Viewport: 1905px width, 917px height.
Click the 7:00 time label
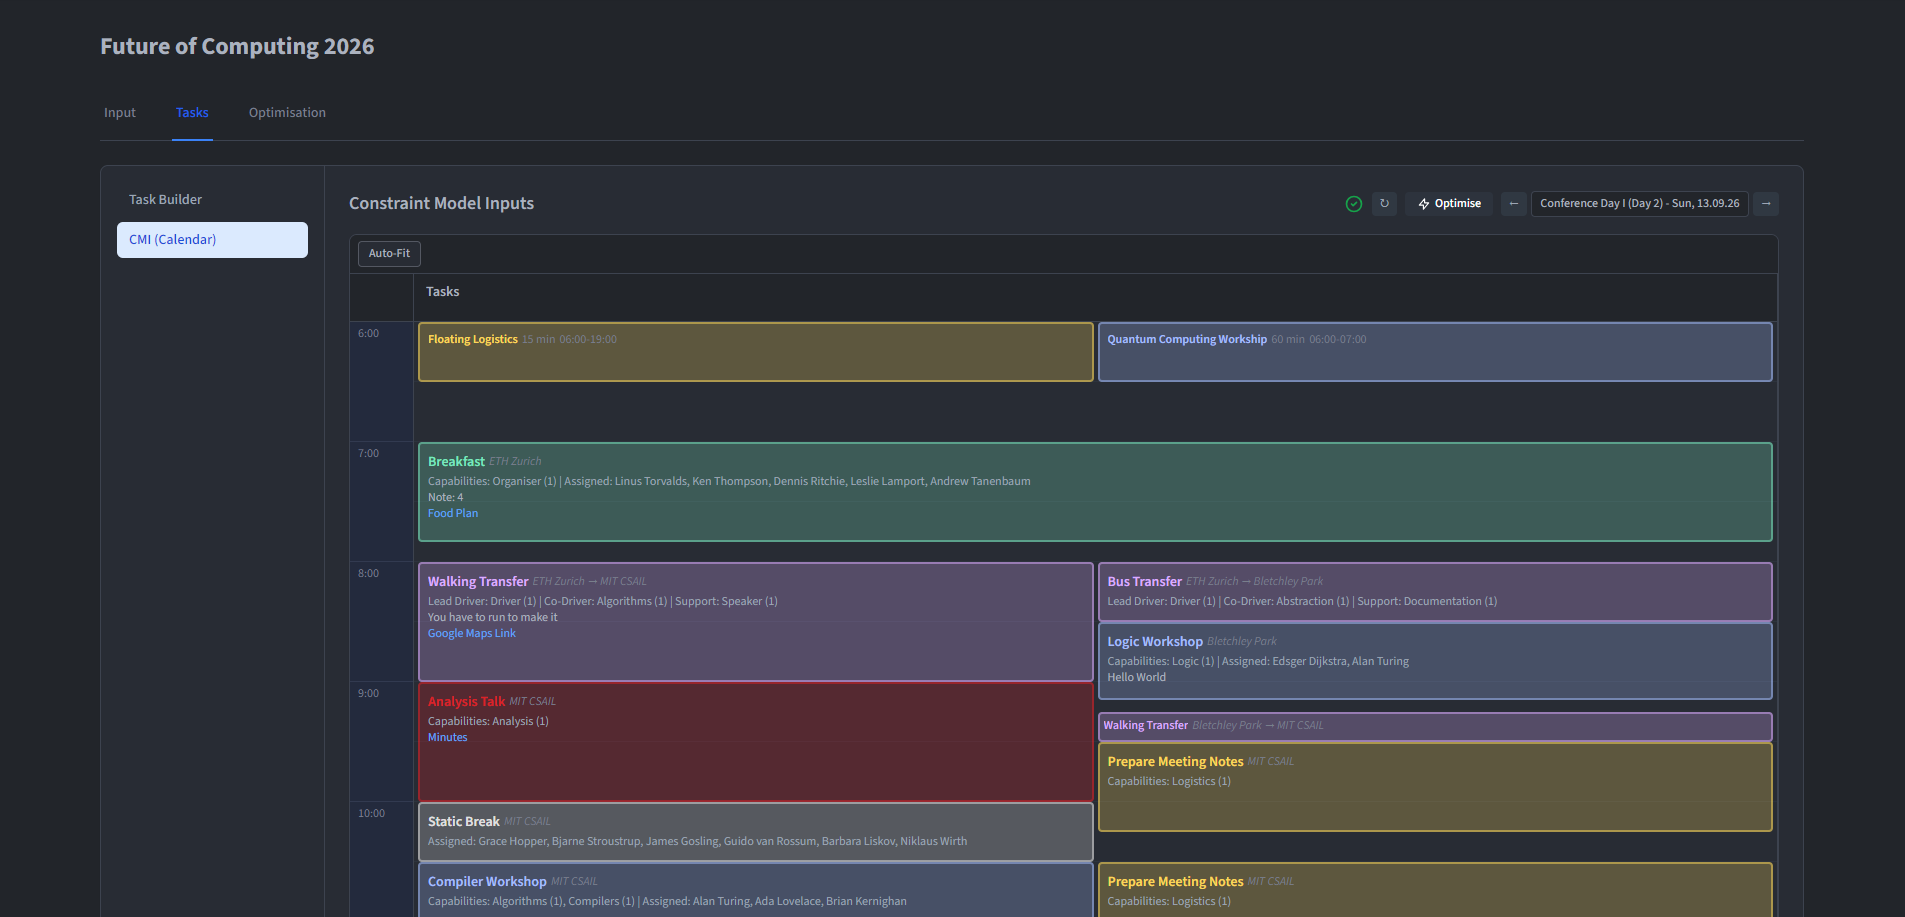click(368, 454)
